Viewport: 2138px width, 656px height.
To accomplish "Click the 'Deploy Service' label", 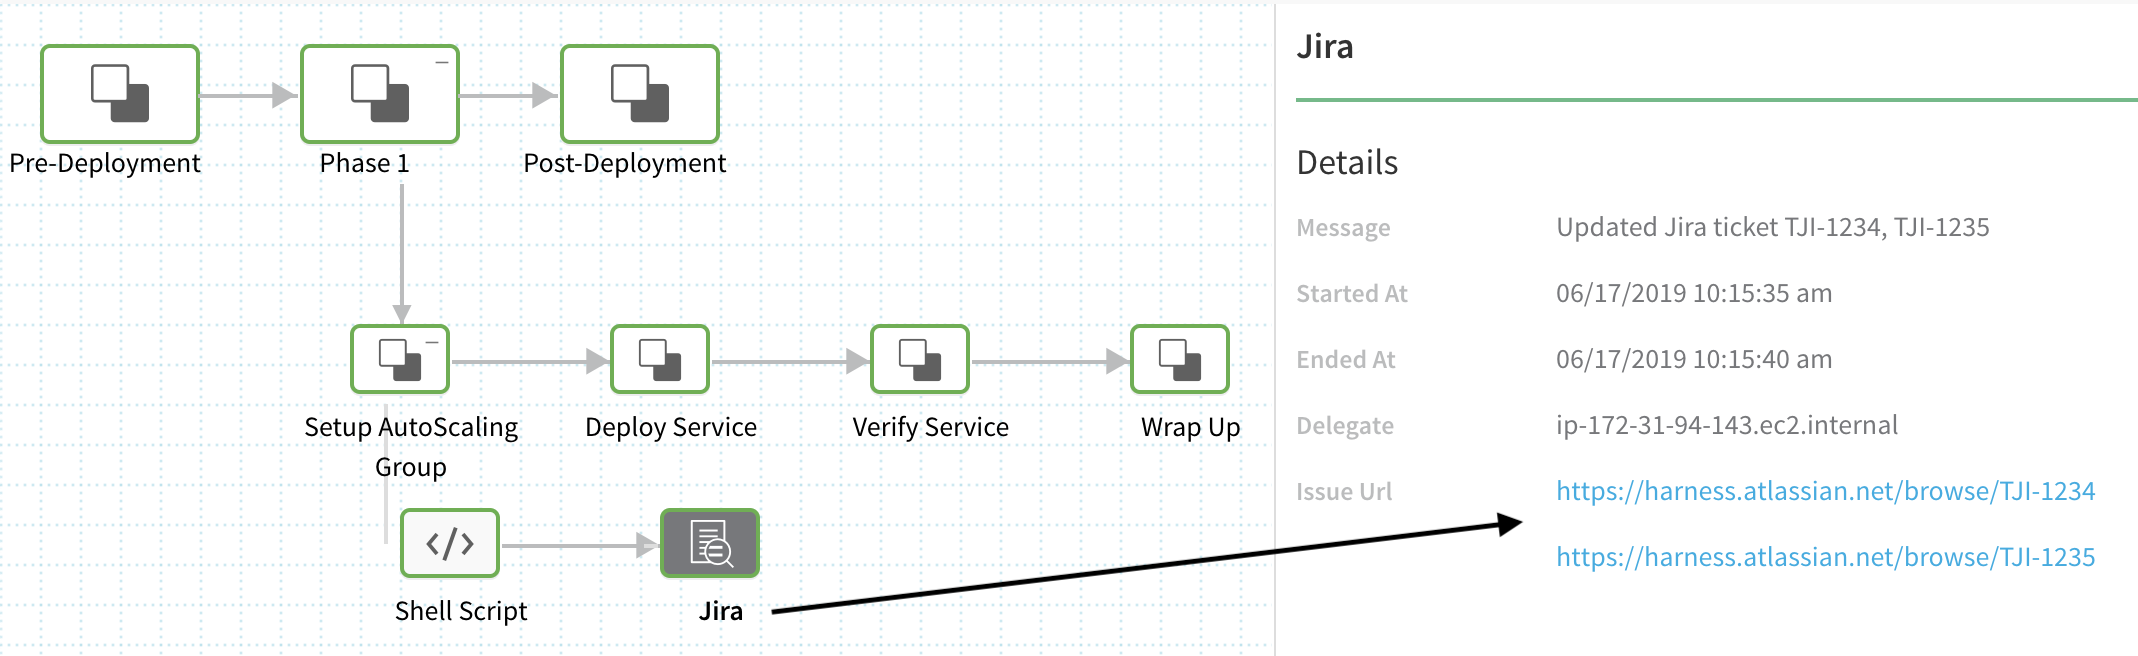I will [x=671, y=427].
